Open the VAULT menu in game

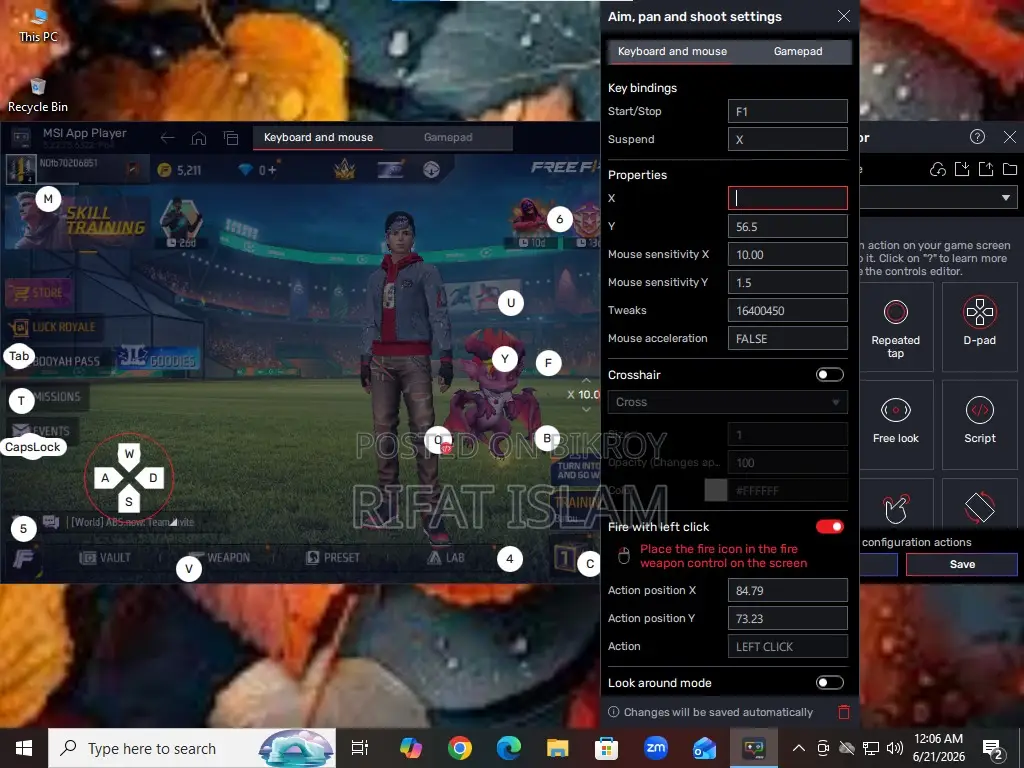click(105, 558)
